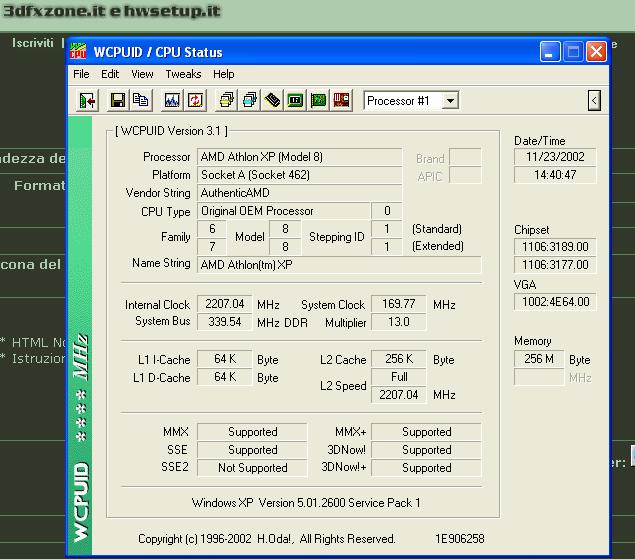Open the real-time clock graph icon
Viewport: 635px width, 559px height.
(x=172, y=100)
